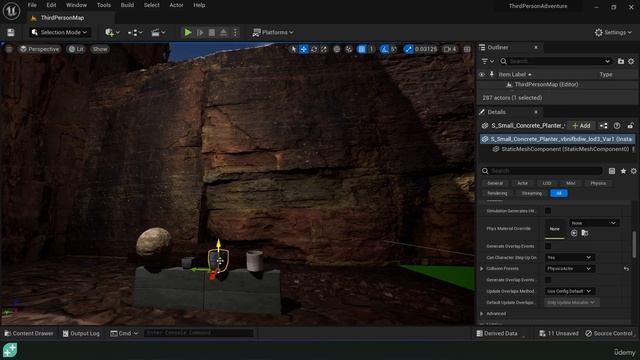Filter Details by Physics
The image size is (640, 360).
point(598,183)
